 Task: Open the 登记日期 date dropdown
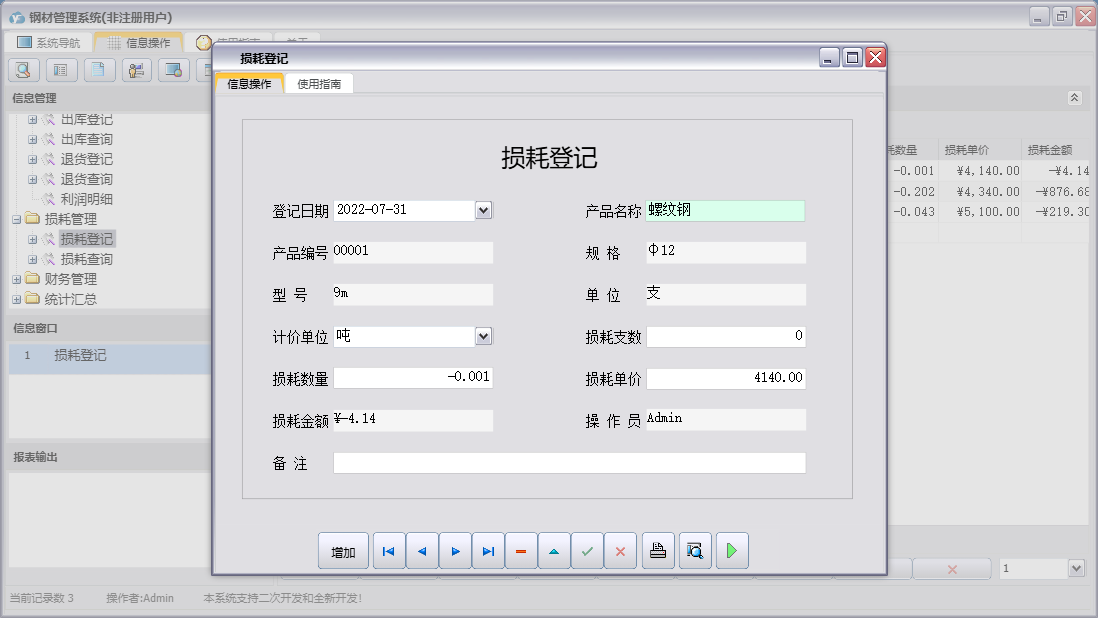(484, 210)
